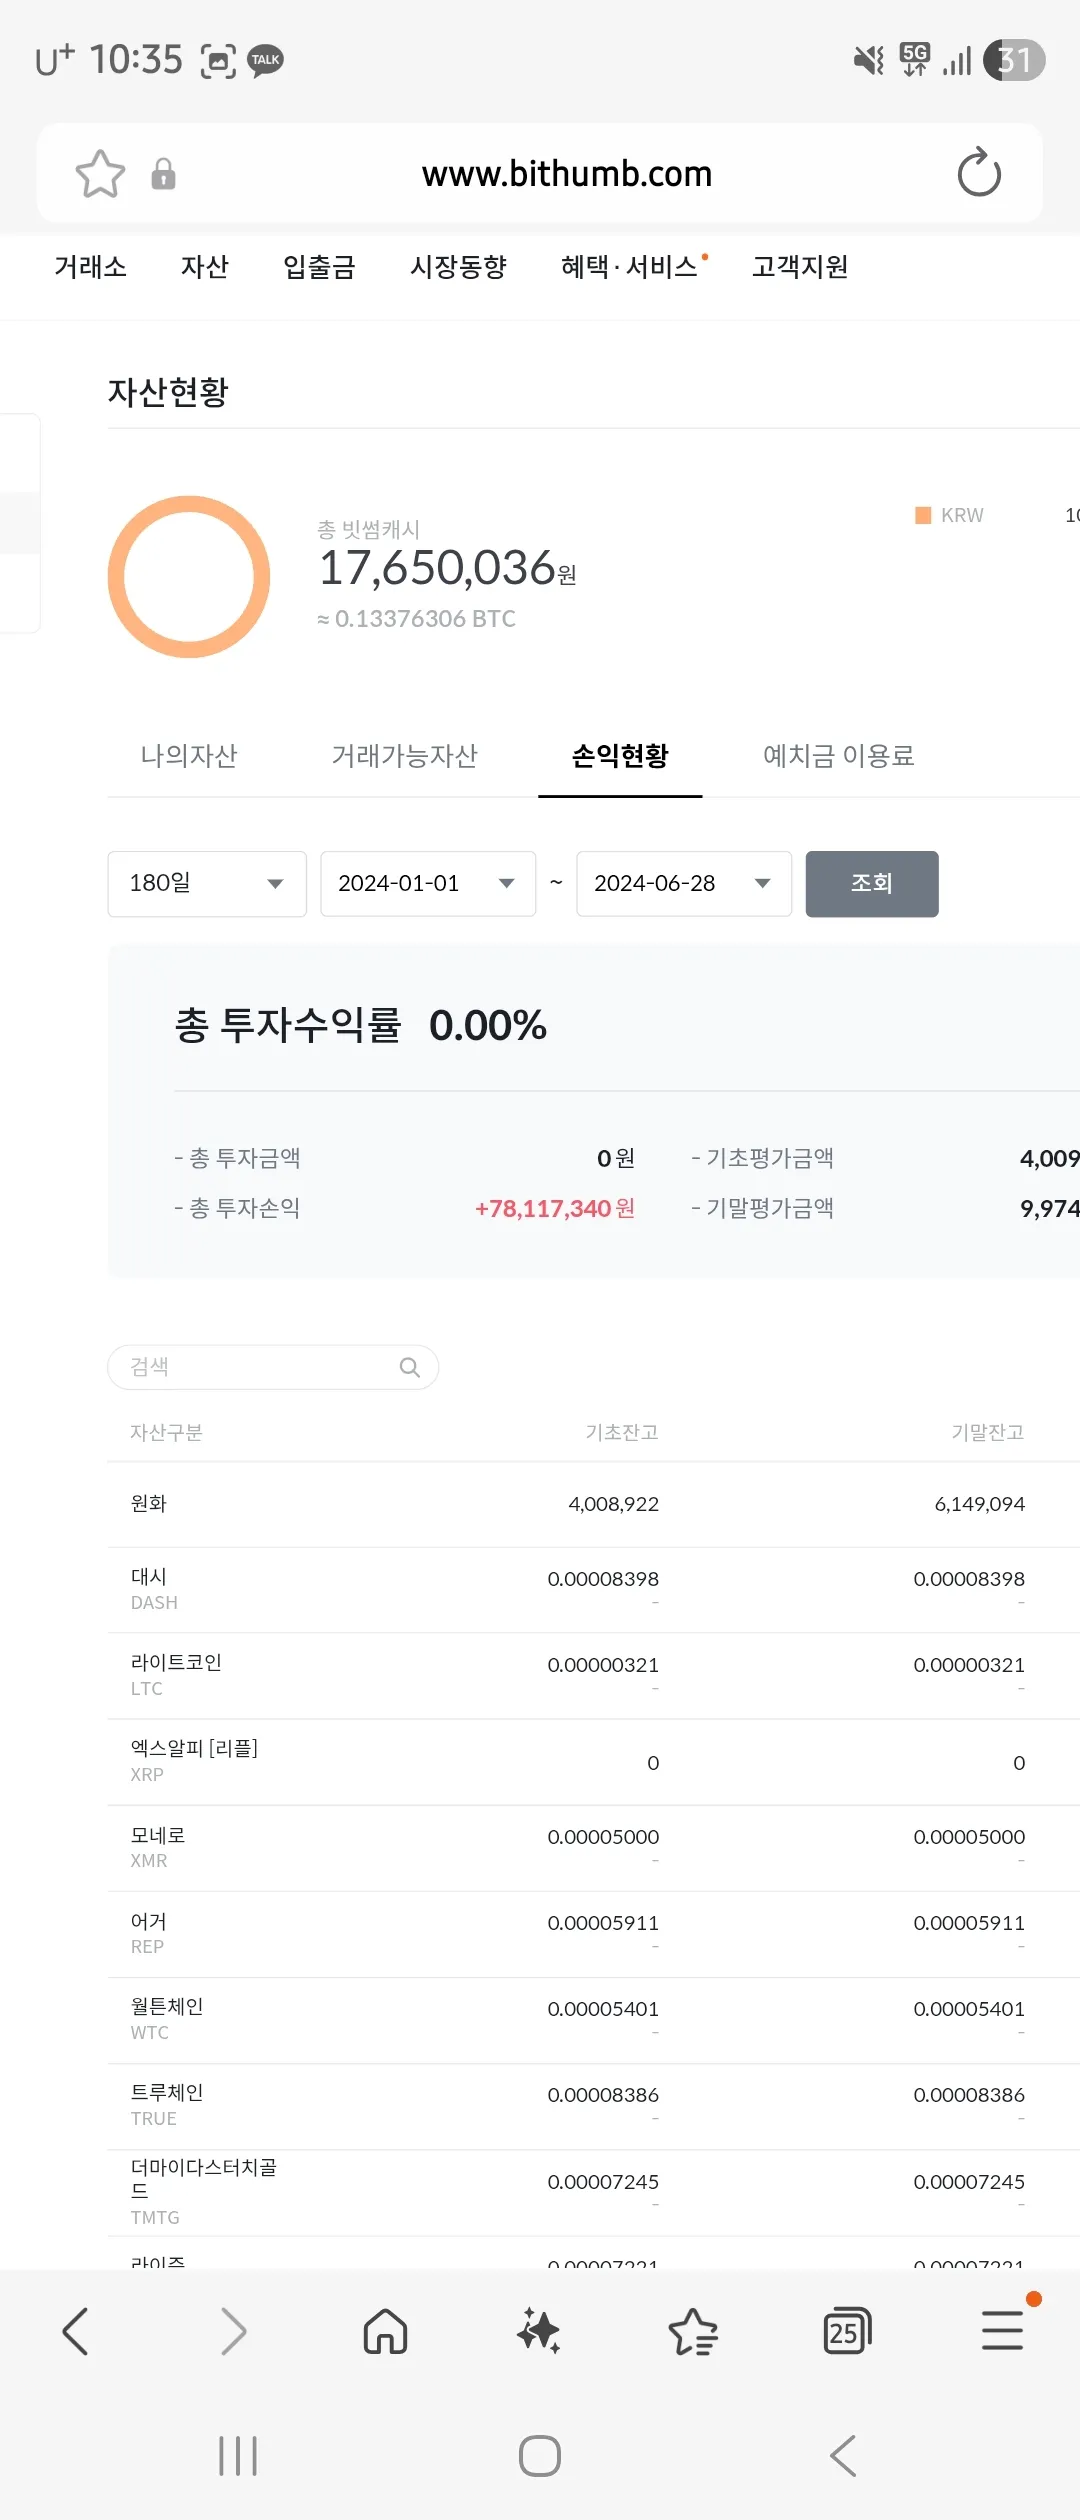Click the 조회 search button
This screenshot has height=2520, width=1080.
point(872,884)
